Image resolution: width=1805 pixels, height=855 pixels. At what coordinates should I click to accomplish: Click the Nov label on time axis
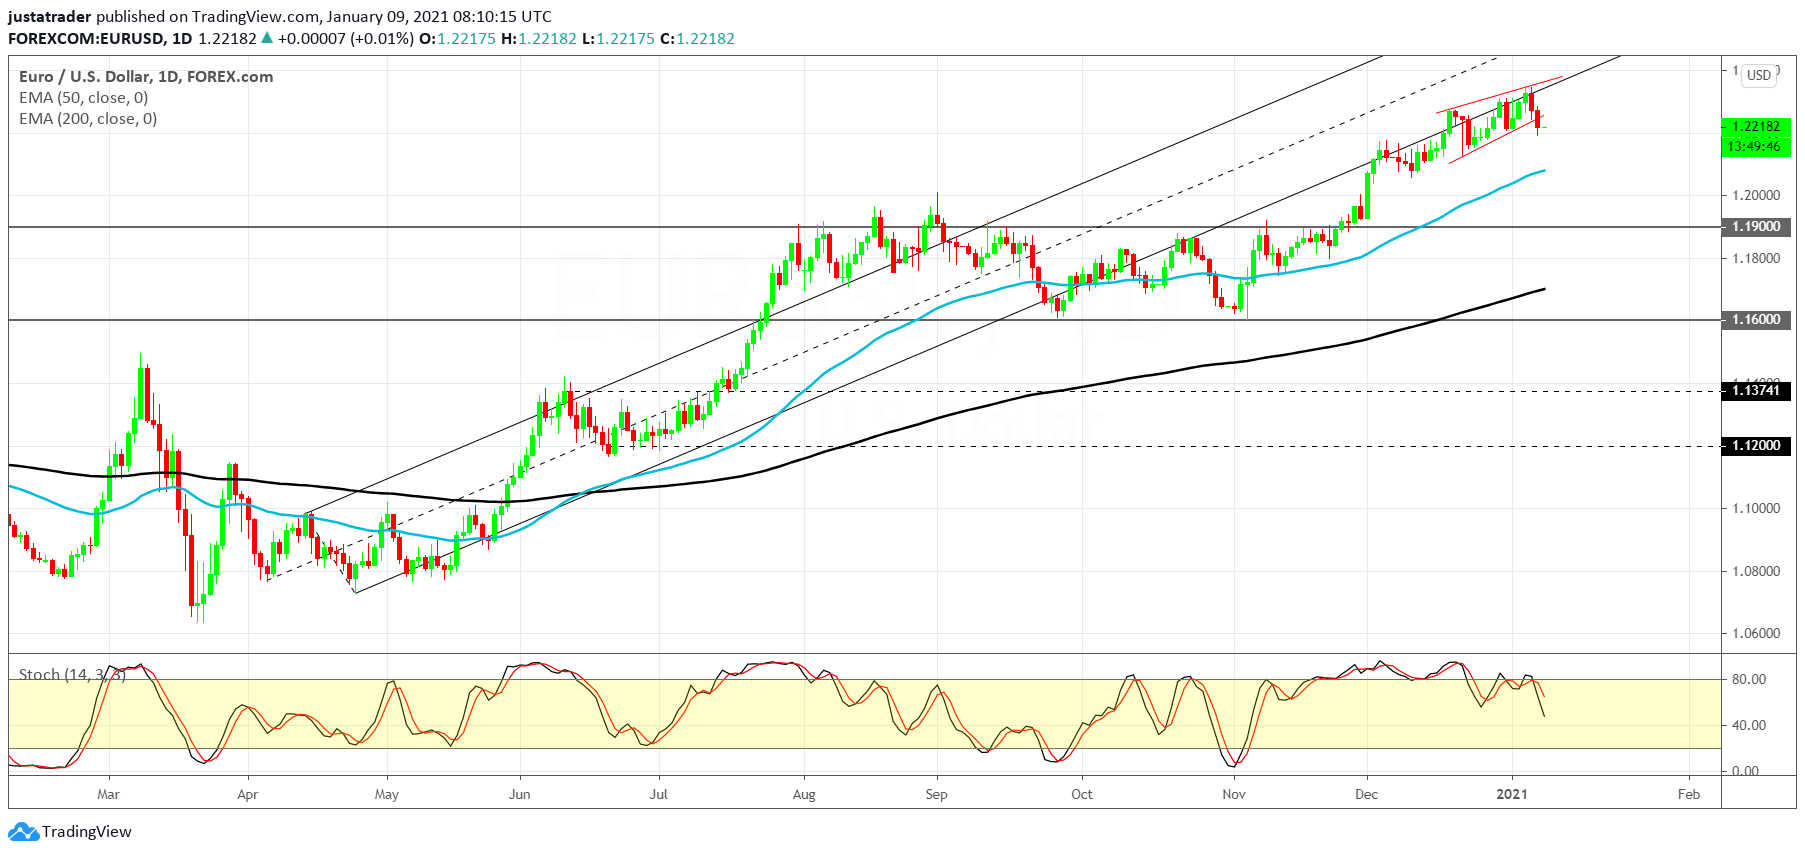click(x=1234, y=795)
